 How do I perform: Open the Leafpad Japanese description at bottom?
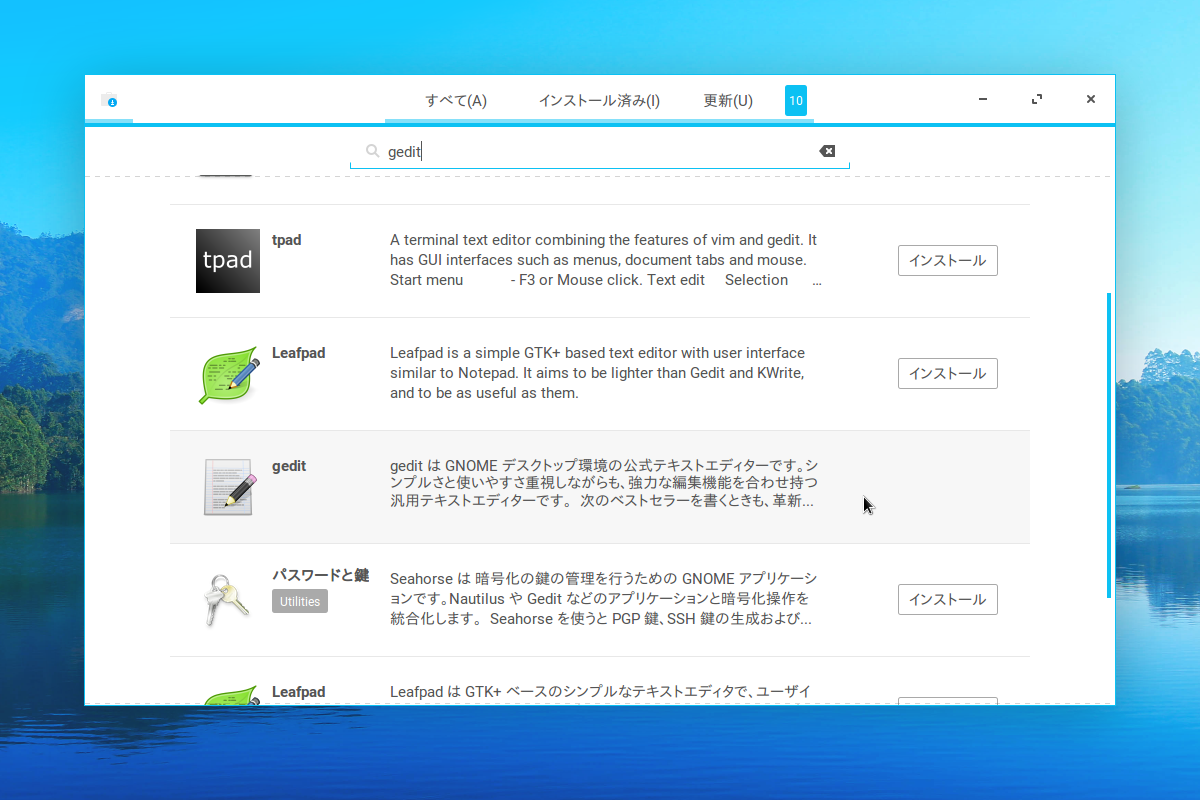pos(600,692)
